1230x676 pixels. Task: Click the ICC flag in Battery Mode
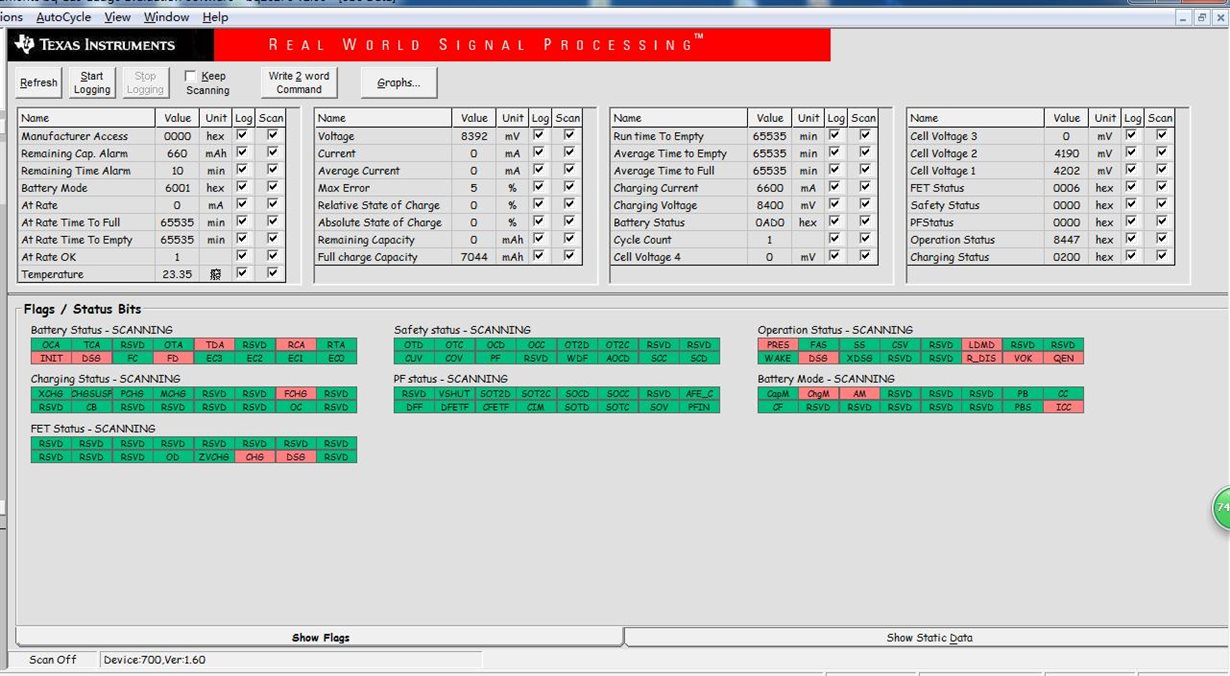[x=1063, y=407]
